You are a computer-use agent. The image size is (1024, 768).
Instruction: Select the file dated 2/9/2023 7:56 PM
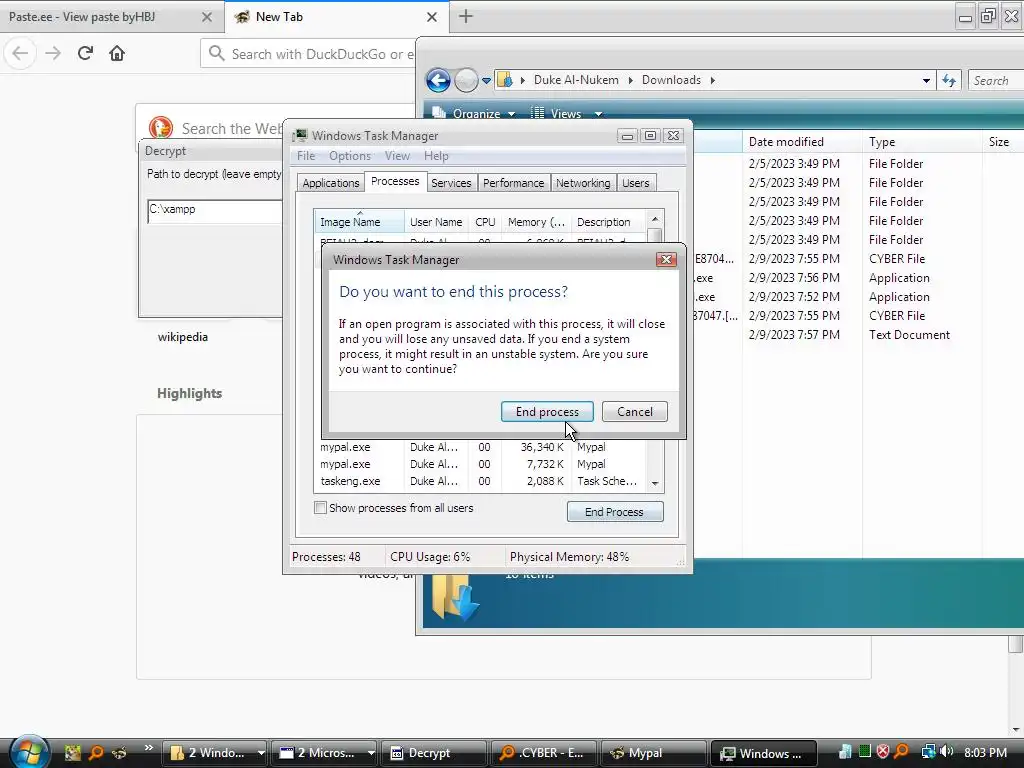click(794, 278)
